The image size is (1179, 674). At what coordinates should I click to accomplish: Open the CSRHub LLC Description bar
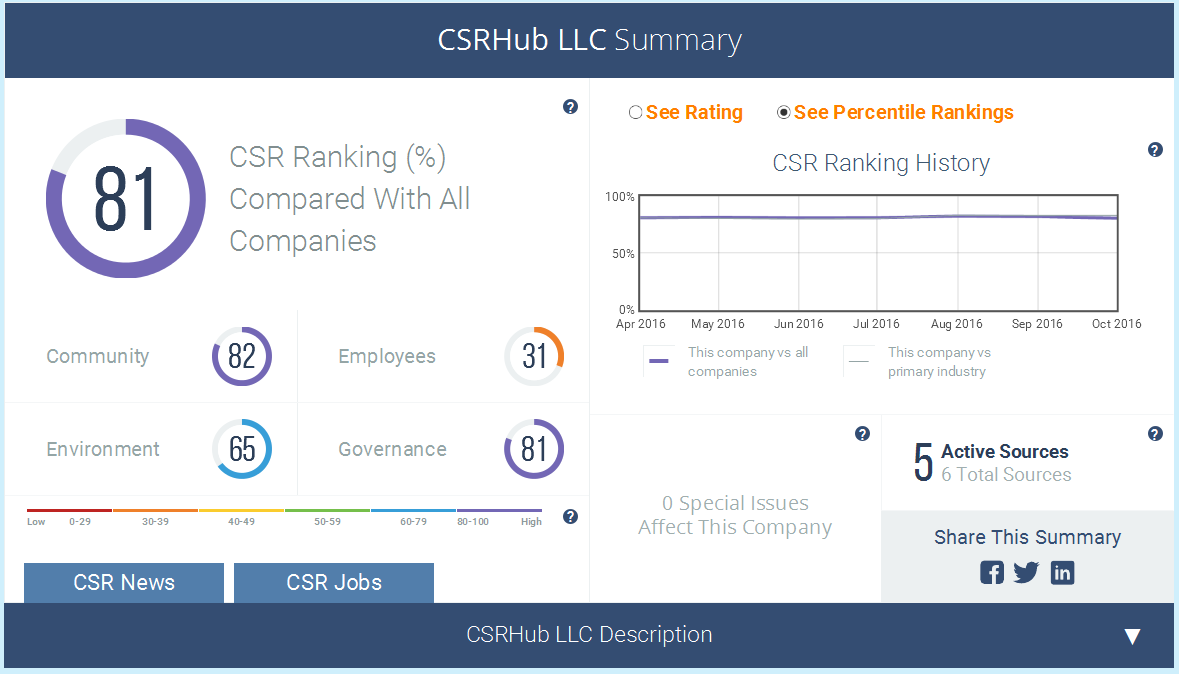[x=590, y=635]
